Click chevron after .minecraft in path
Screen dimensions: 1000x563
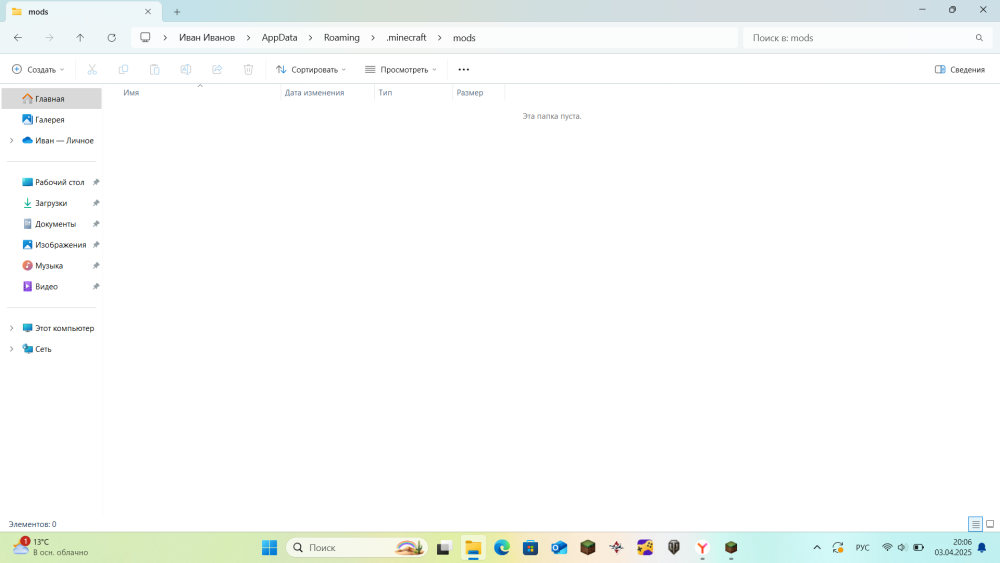click(x=439, y=38)
